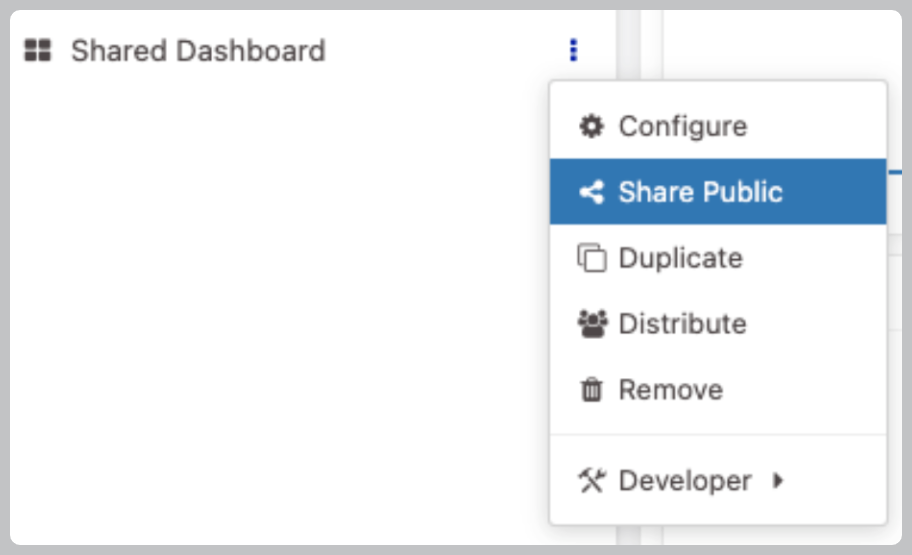Click the blue line right of menu
The height and width of the screenshot is (555, 912).
coord(895,172)
